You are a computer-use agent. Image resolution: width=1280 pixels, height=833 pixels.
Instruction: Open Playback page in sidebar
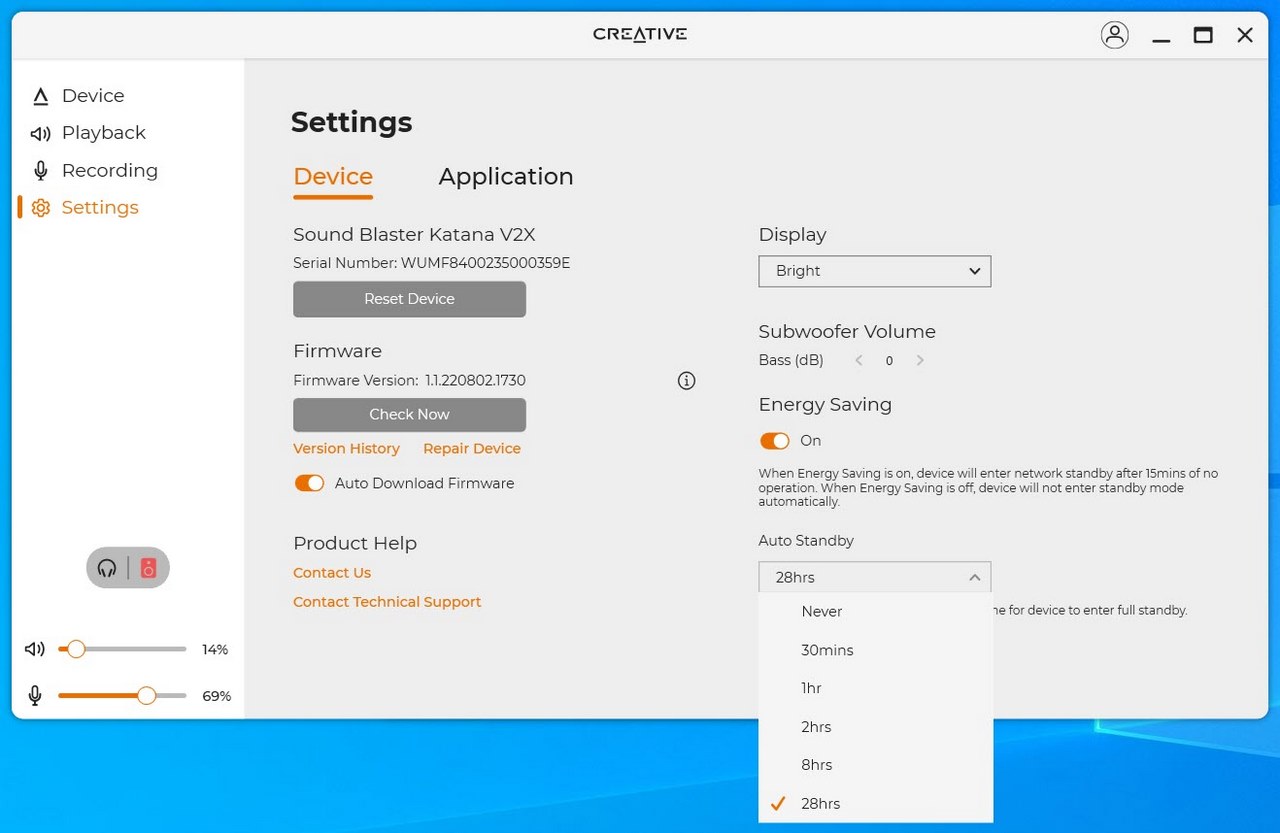point(104,133)
